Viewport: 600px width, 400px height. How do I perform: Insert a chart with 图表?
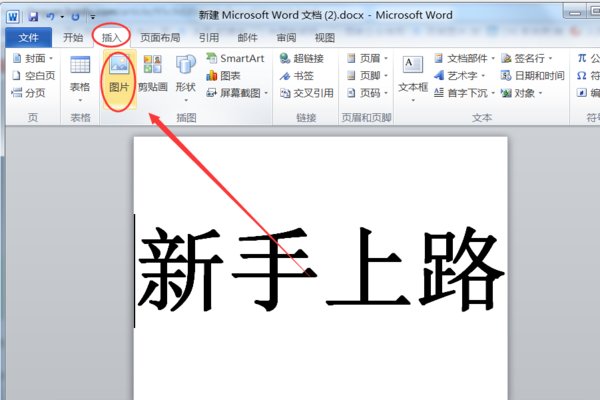coord(223,76)
